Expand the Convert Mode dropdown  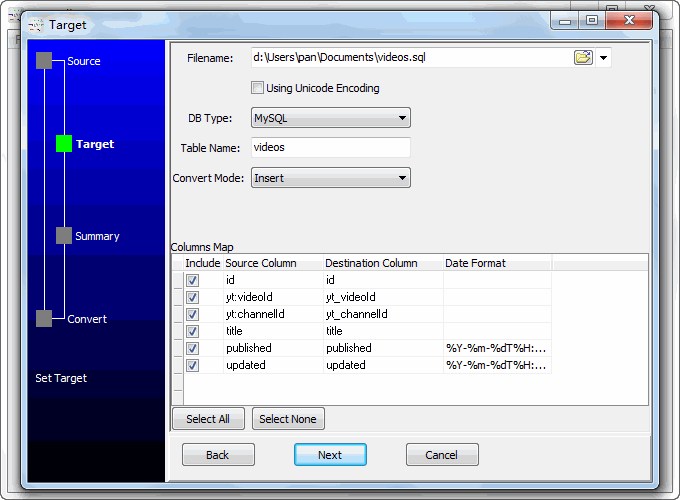tap(330, 178)
